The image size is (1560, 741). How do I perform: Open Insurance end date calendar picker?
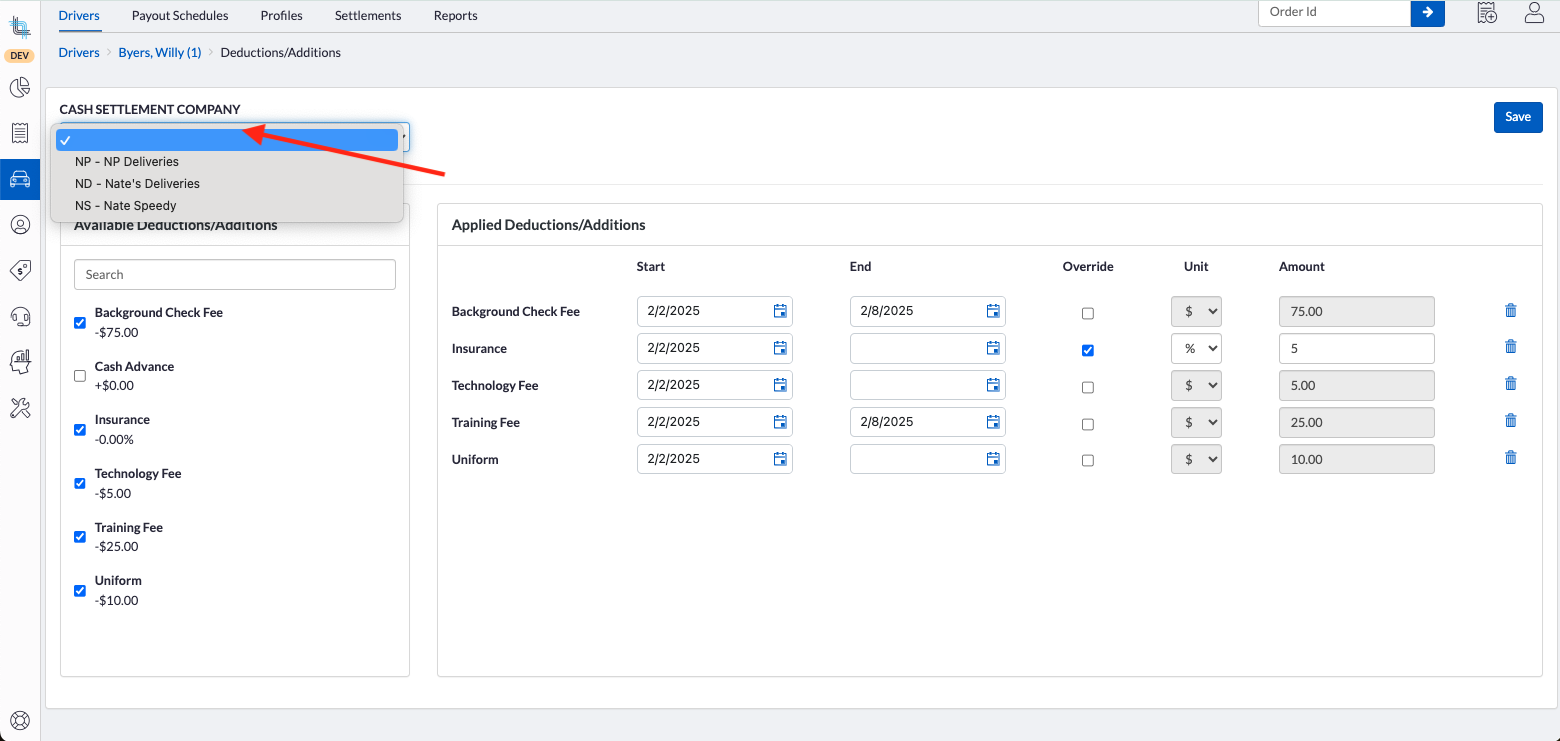pos(993,348)
